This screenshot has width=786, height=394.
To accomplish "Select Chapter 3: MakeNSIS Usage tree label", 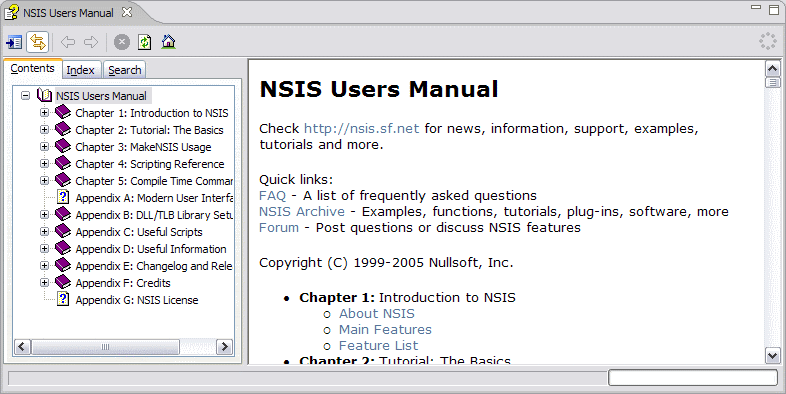I will (143, 147).
